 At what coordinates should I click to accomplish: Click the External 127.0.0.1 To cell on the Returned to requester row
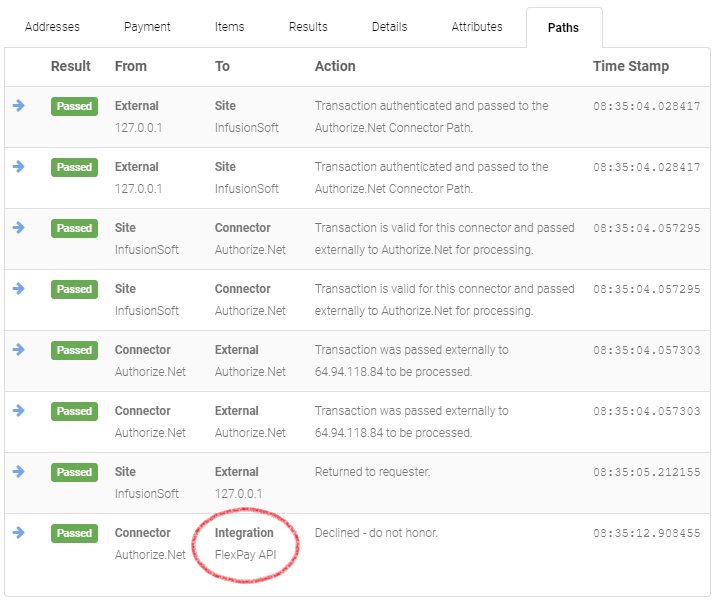click(238, 483)
